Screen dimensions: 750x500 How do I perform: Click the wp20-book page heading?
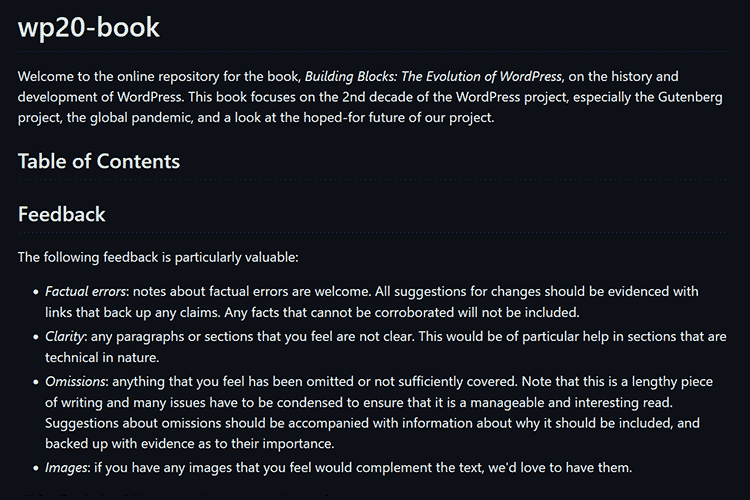(x=88, y=27)
